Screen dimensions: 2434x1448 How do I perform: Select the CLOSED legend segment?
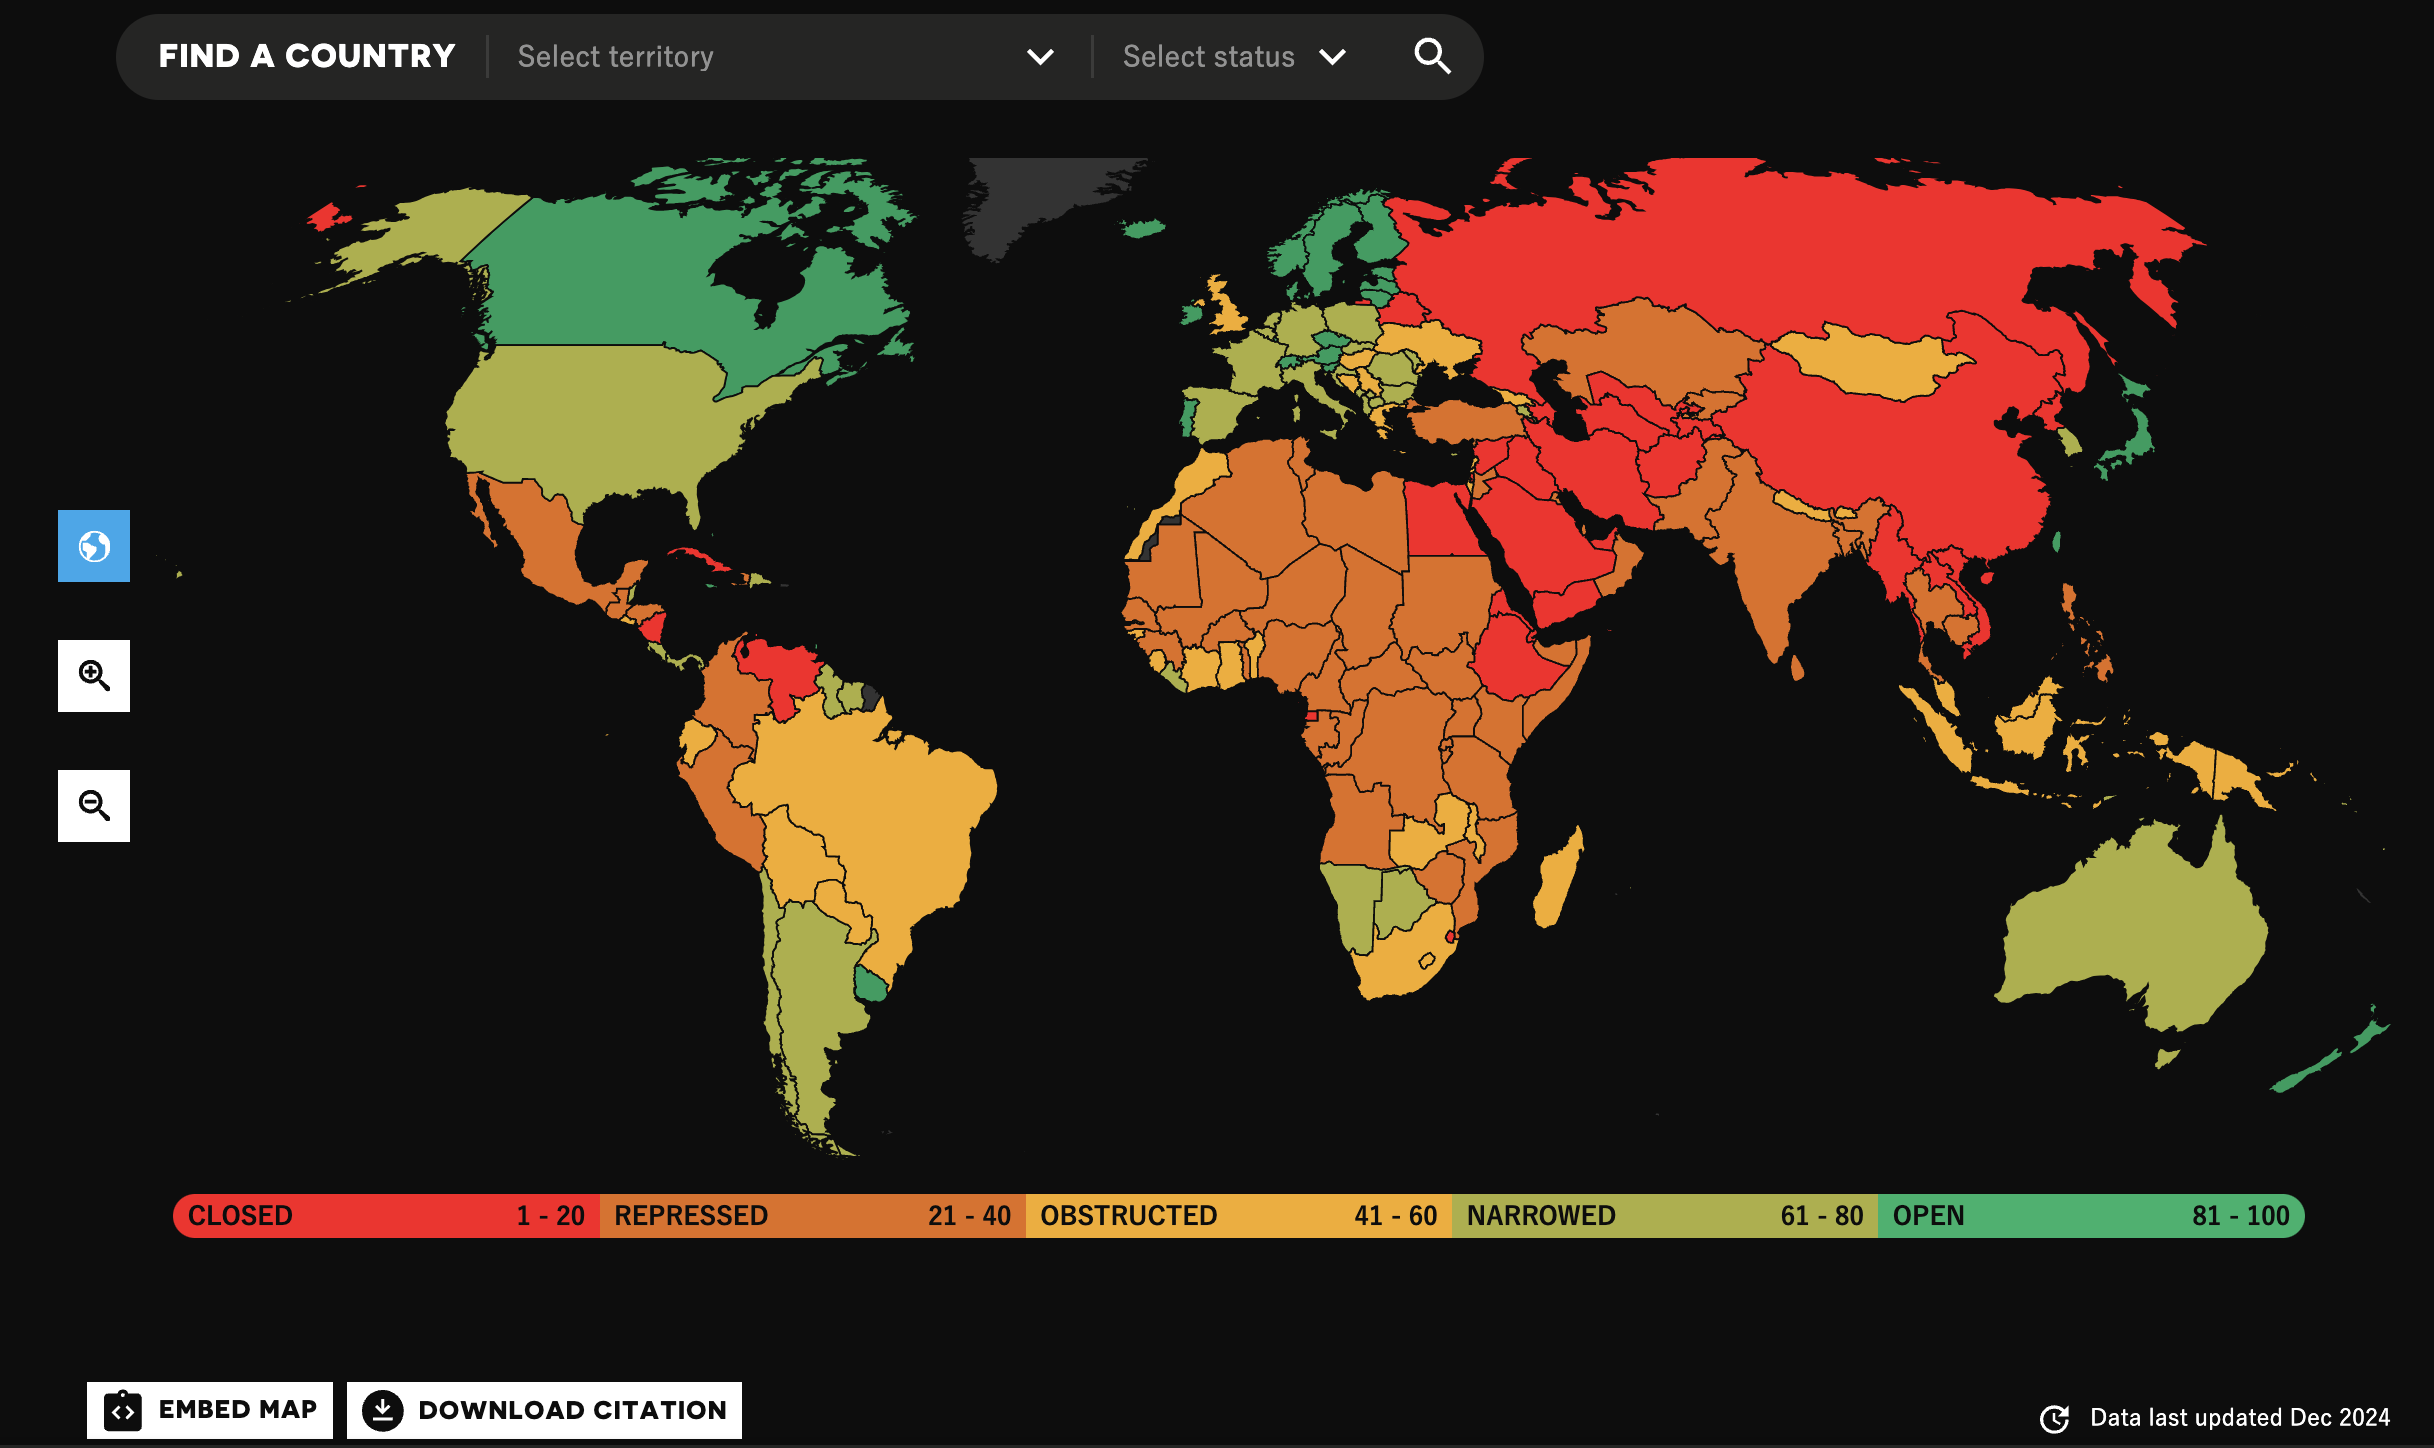pos(386,1216)
